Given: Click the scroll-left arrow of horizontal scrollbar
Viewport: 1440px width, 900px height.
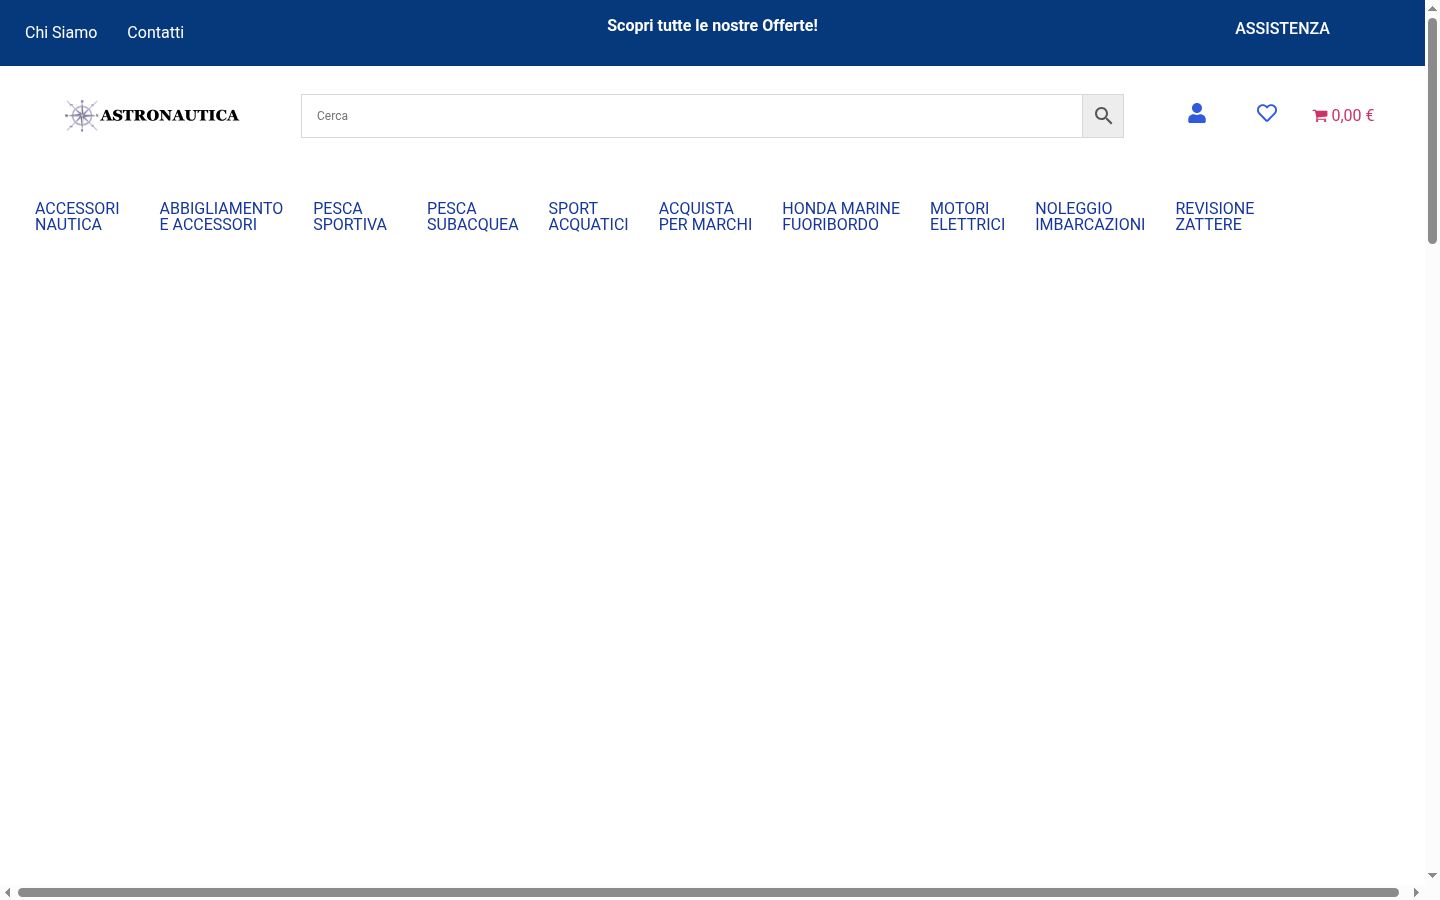Looking at the screenshot, I should click(x=8, y=892).
